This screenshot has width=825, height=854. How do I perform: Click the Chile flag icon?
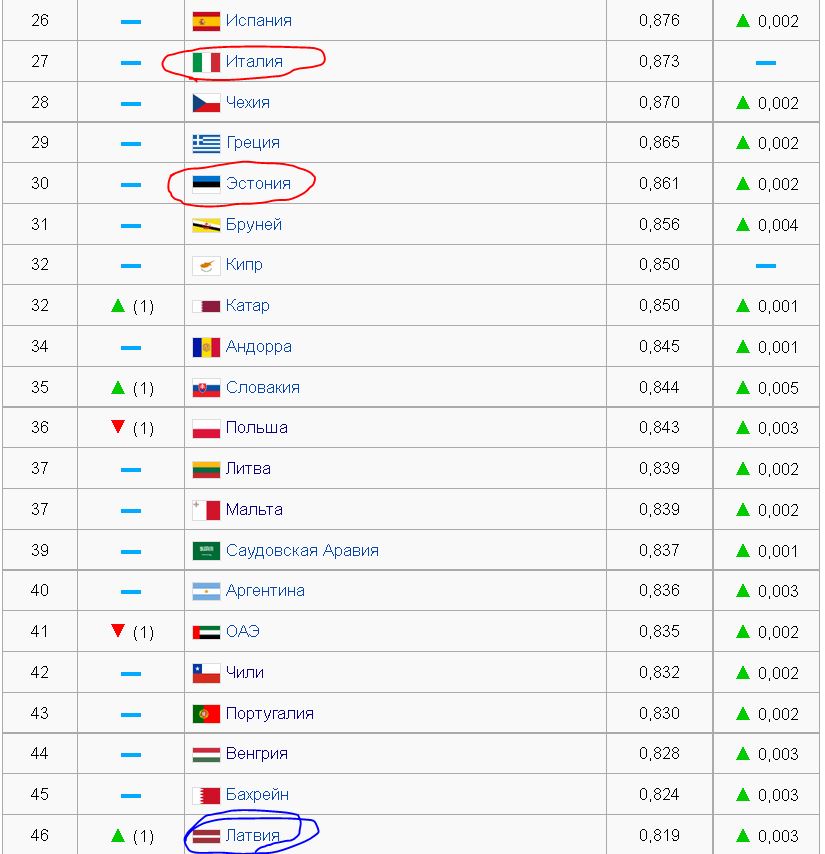pos(206,673)
